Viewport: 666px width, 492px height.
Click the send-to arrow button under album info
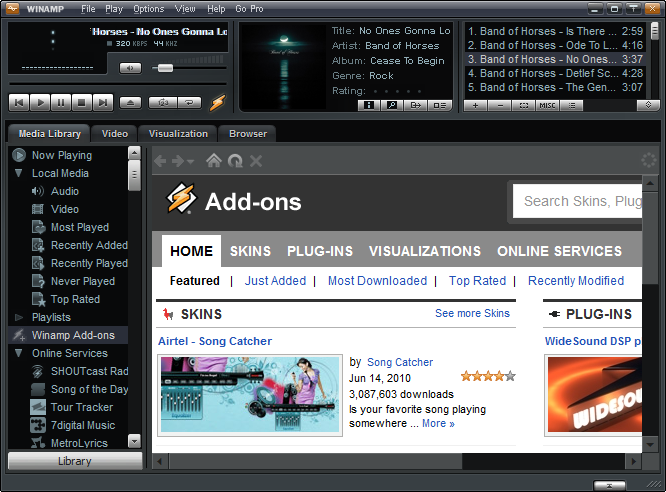coord(415,105)
